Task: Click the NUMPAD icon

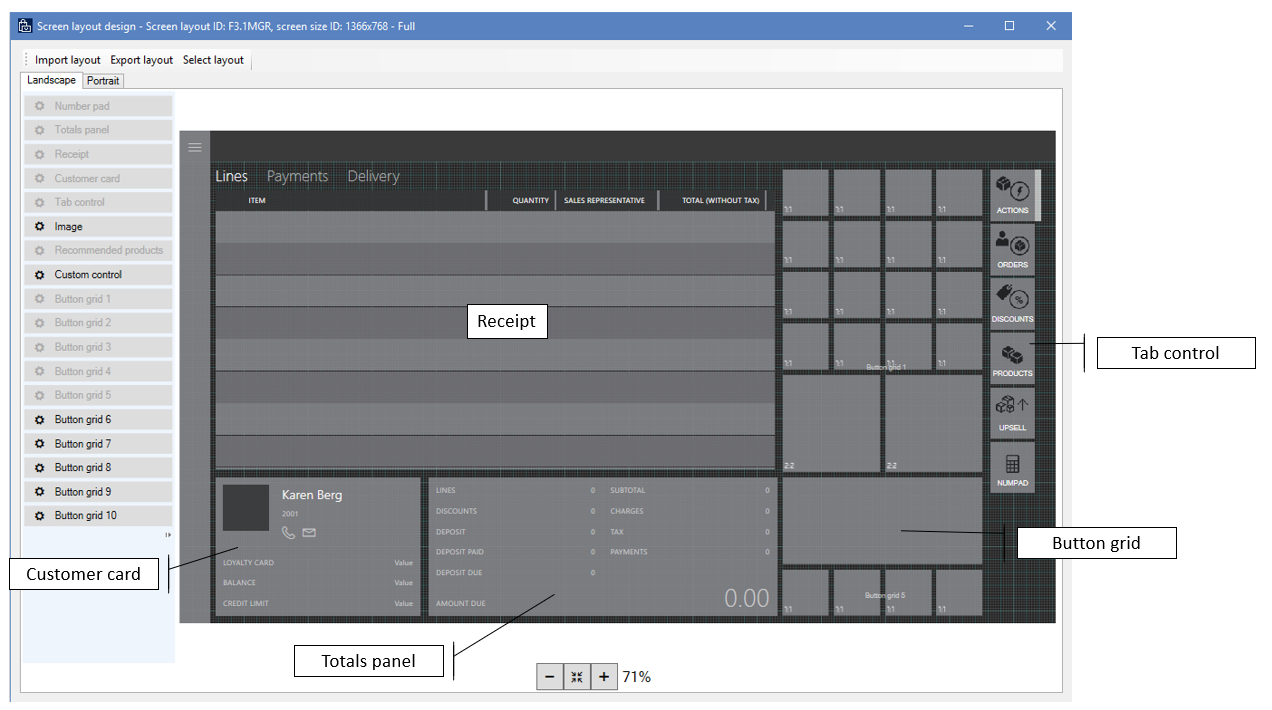Action: [1012, 467]
